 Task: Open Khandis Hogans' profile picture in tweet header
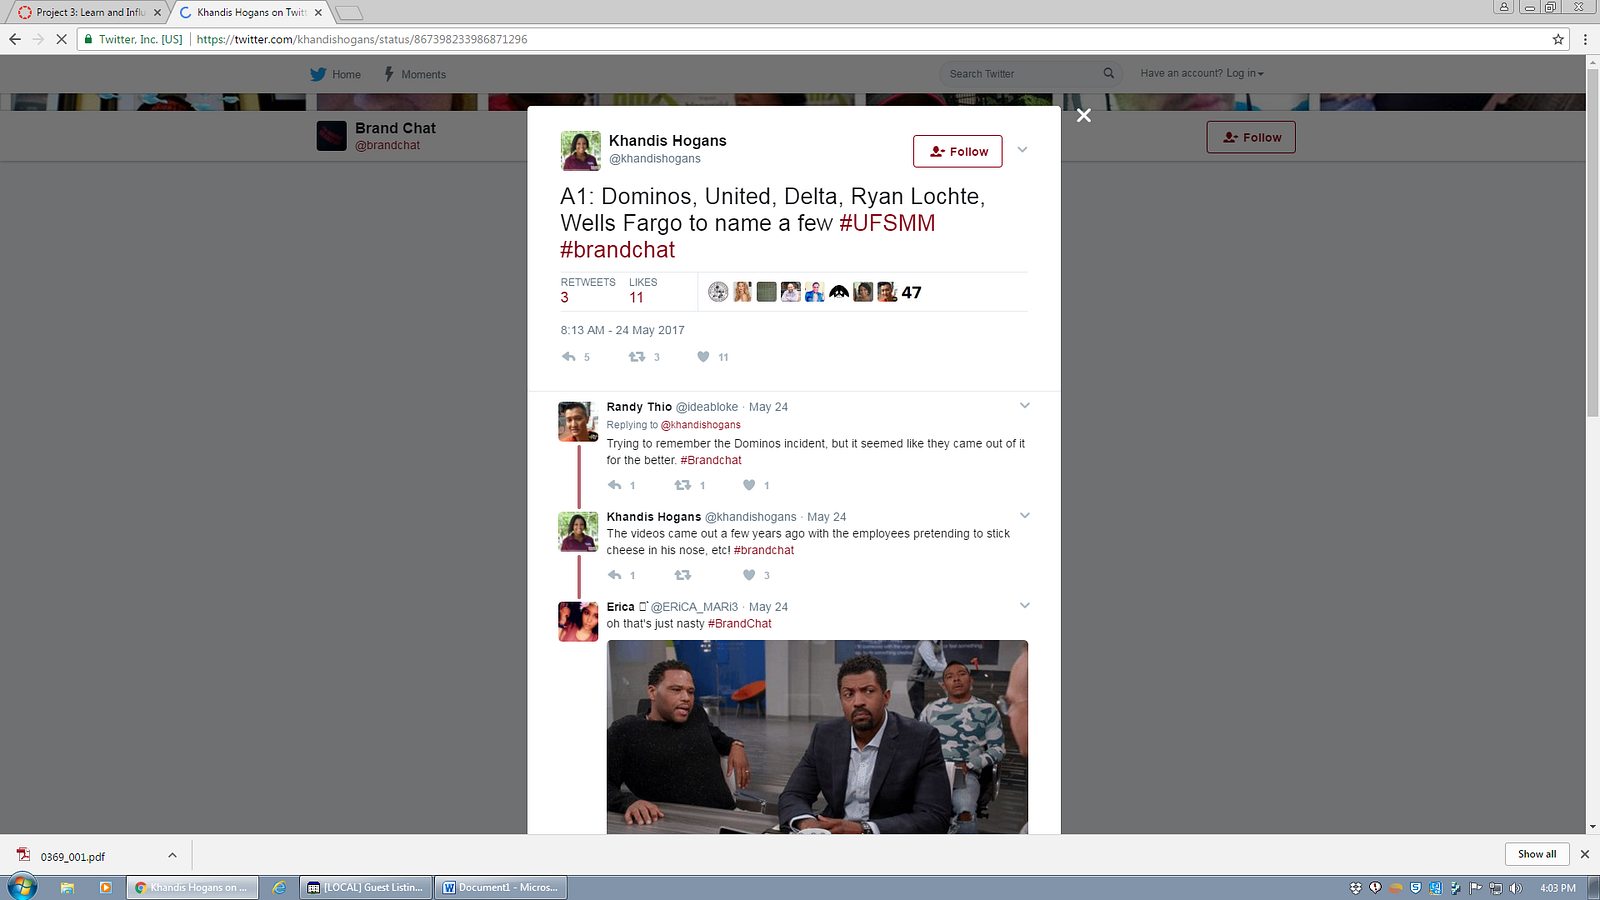point(580,151)
